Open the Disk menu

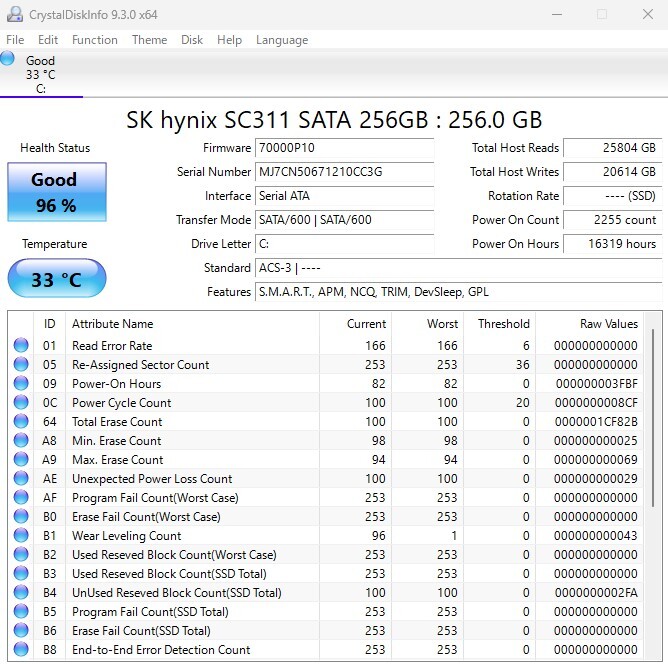[192, 40]
